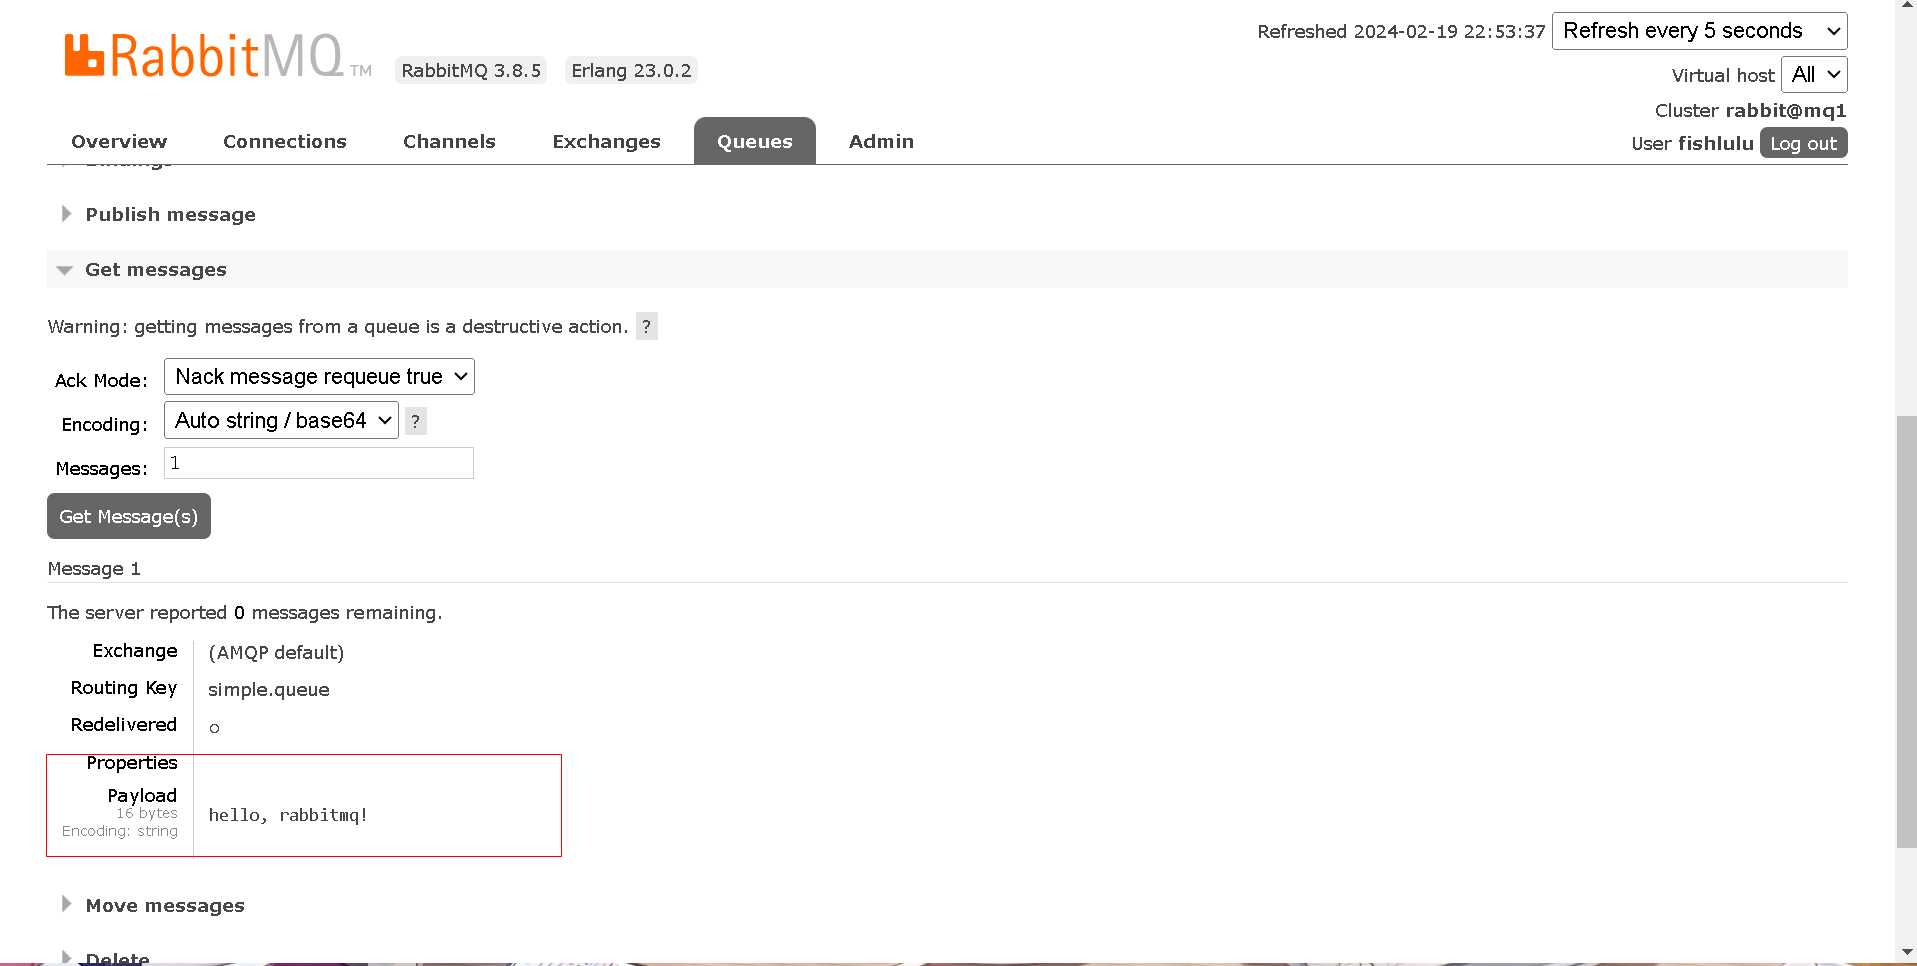Expand the Move messages section
The image size is (1917, 966).
pyautogui.click(x=165, y=906)
